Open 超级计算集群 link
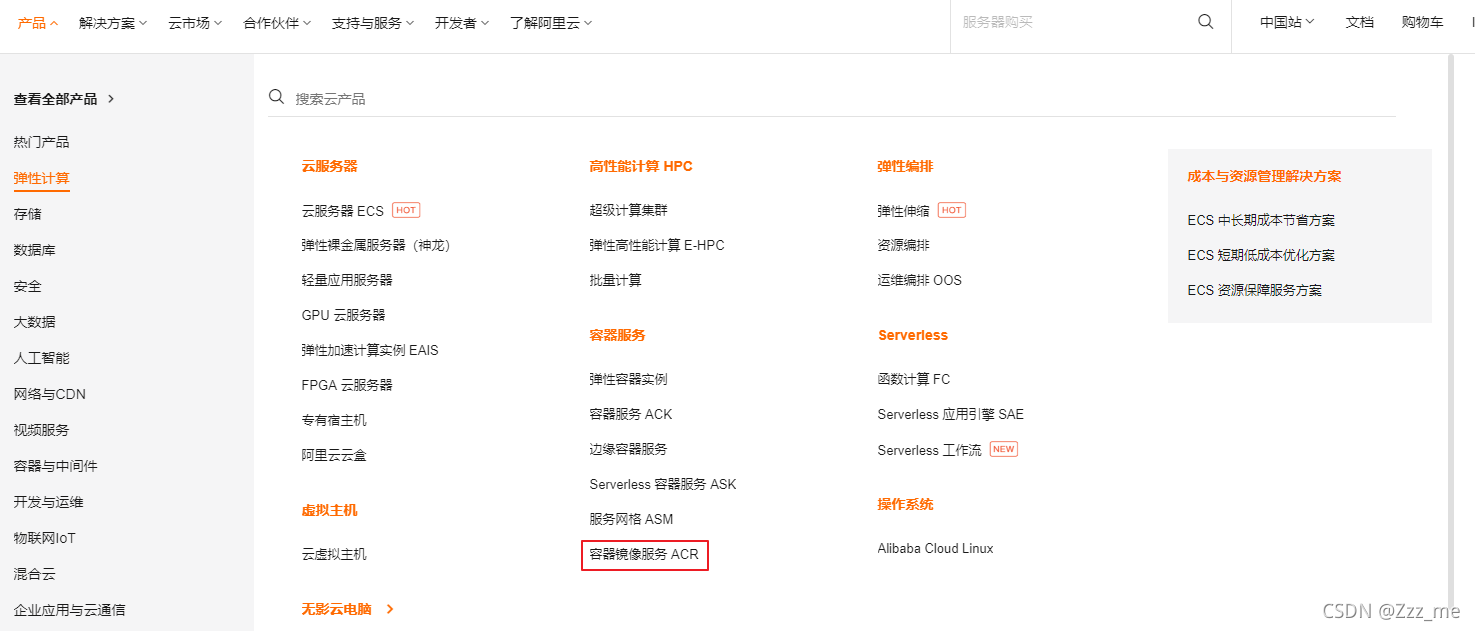Screen dimensions: 1475x631 click(628, 210)
